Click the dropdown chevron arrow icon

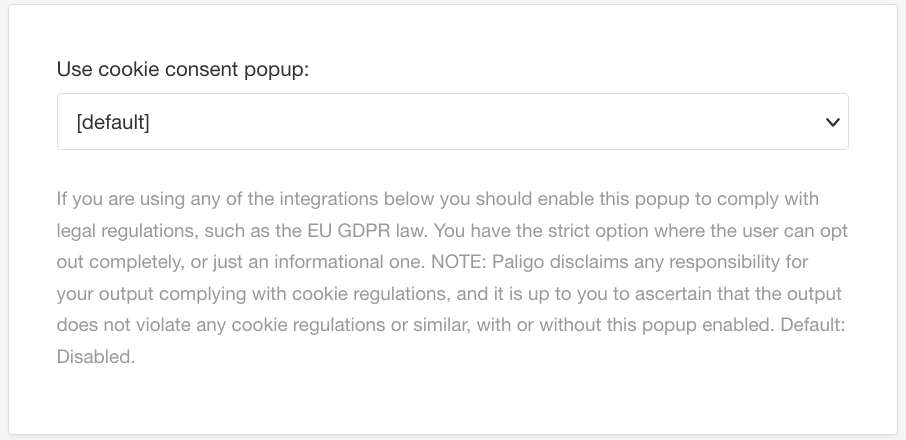[831, 122]
